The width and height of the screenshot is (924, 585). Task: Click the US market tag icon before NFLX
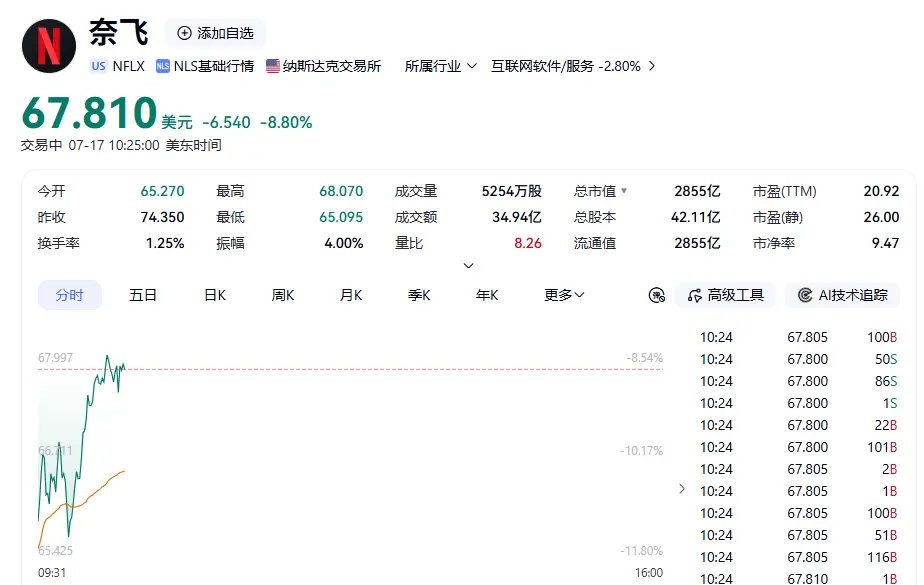[98, 66]
